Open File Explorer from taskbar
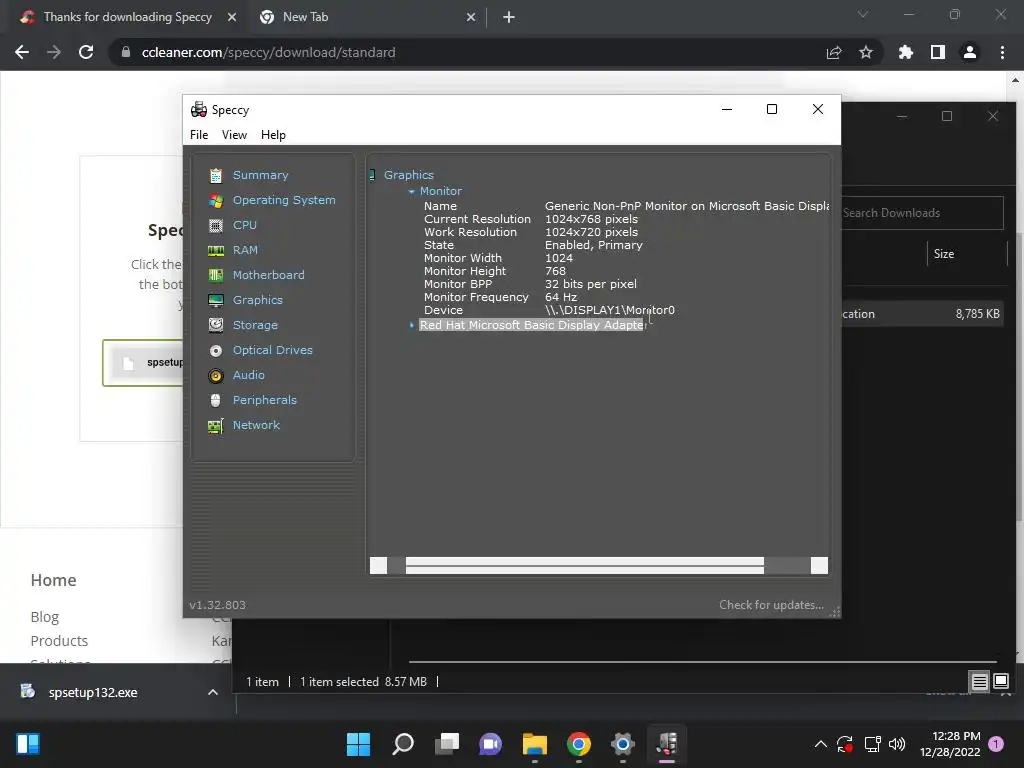 click(x=534, y=744)
